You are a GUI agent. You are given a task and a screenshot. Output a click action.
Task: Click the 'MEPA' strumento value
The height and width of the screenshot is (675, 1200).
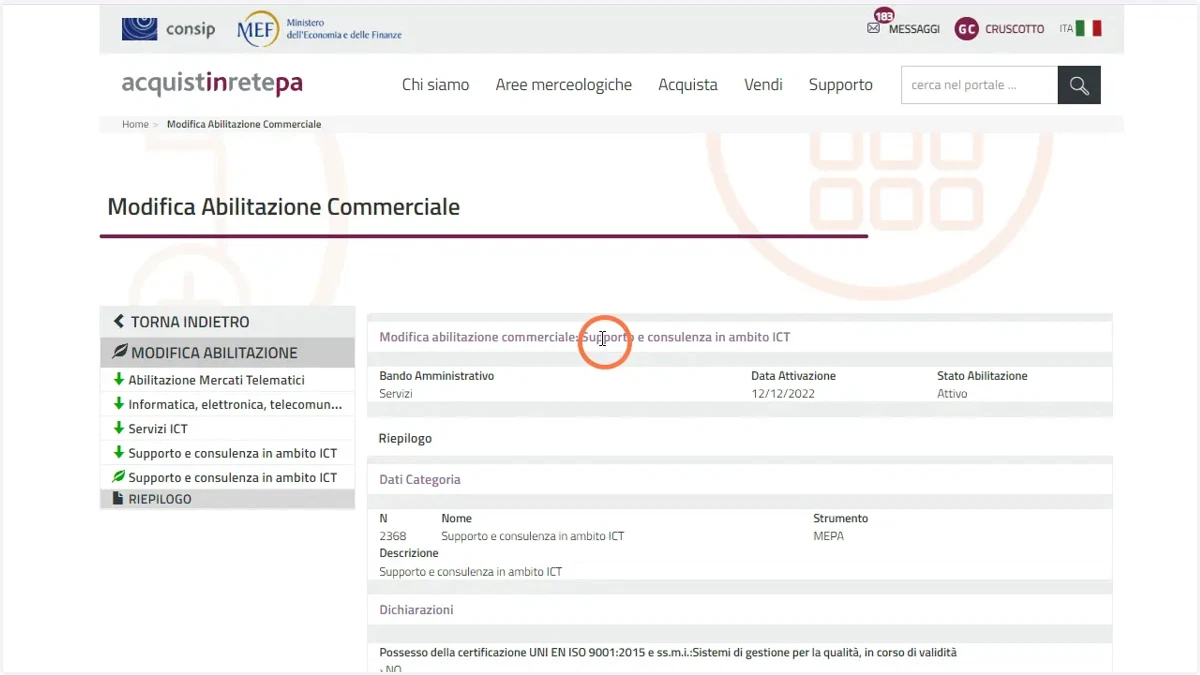[828, 536]
